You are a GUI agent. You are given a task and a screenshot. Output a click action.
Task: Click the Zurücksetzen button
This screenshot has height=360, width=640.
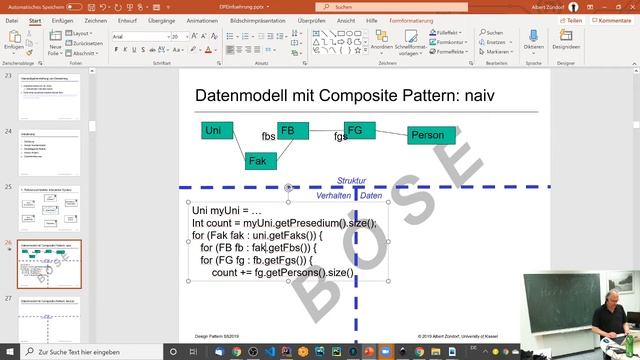coord(84,43)
